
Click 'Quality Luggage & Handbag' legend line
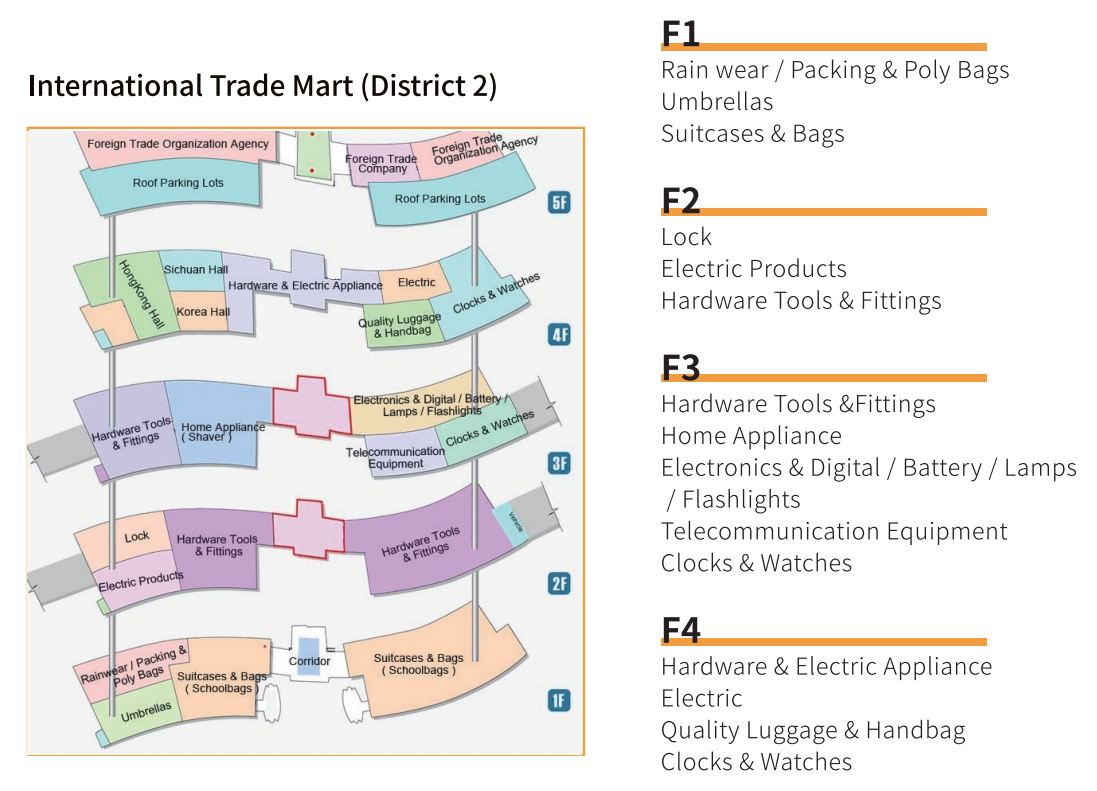click(813, 730)
